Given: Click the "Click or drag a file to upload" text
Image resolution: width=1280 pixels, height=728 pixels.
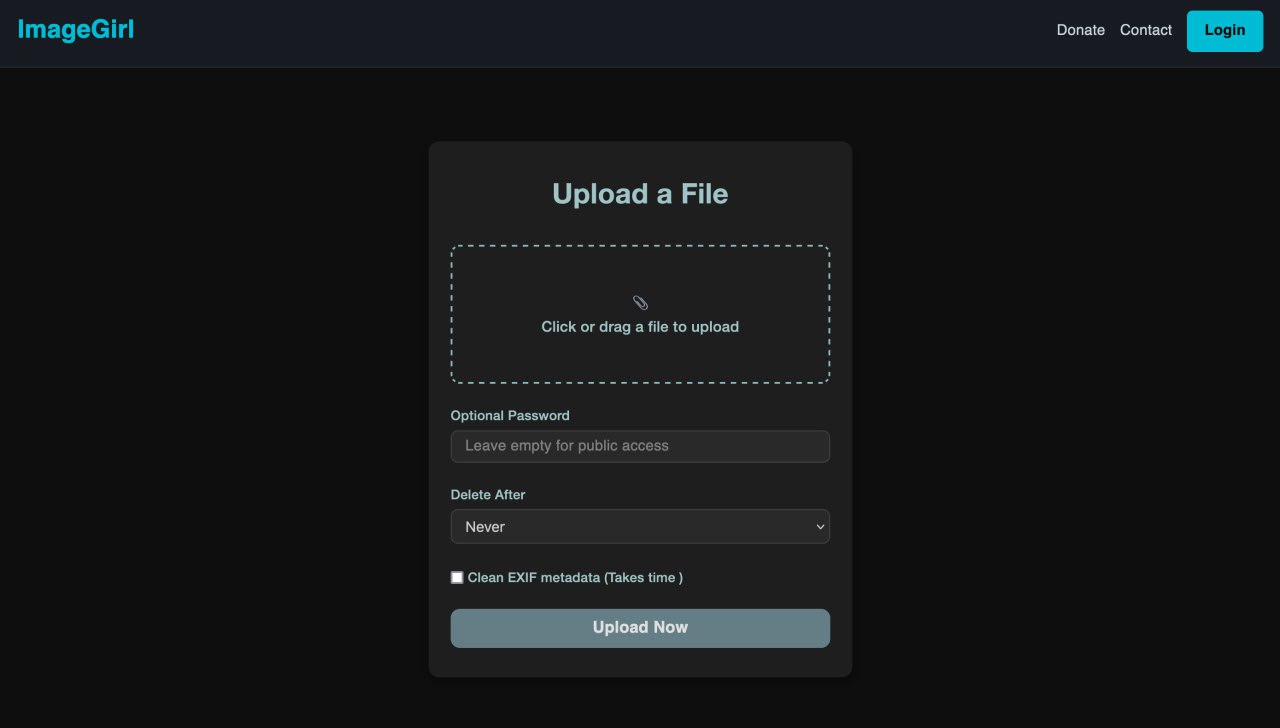Looking at the screenshot, I should pos(640,327).
